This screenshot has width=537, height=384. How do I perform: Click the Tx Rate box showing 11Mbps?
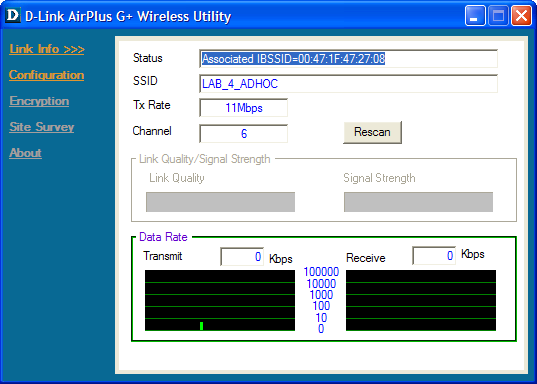pyautogui.click(x=243, y=108)
